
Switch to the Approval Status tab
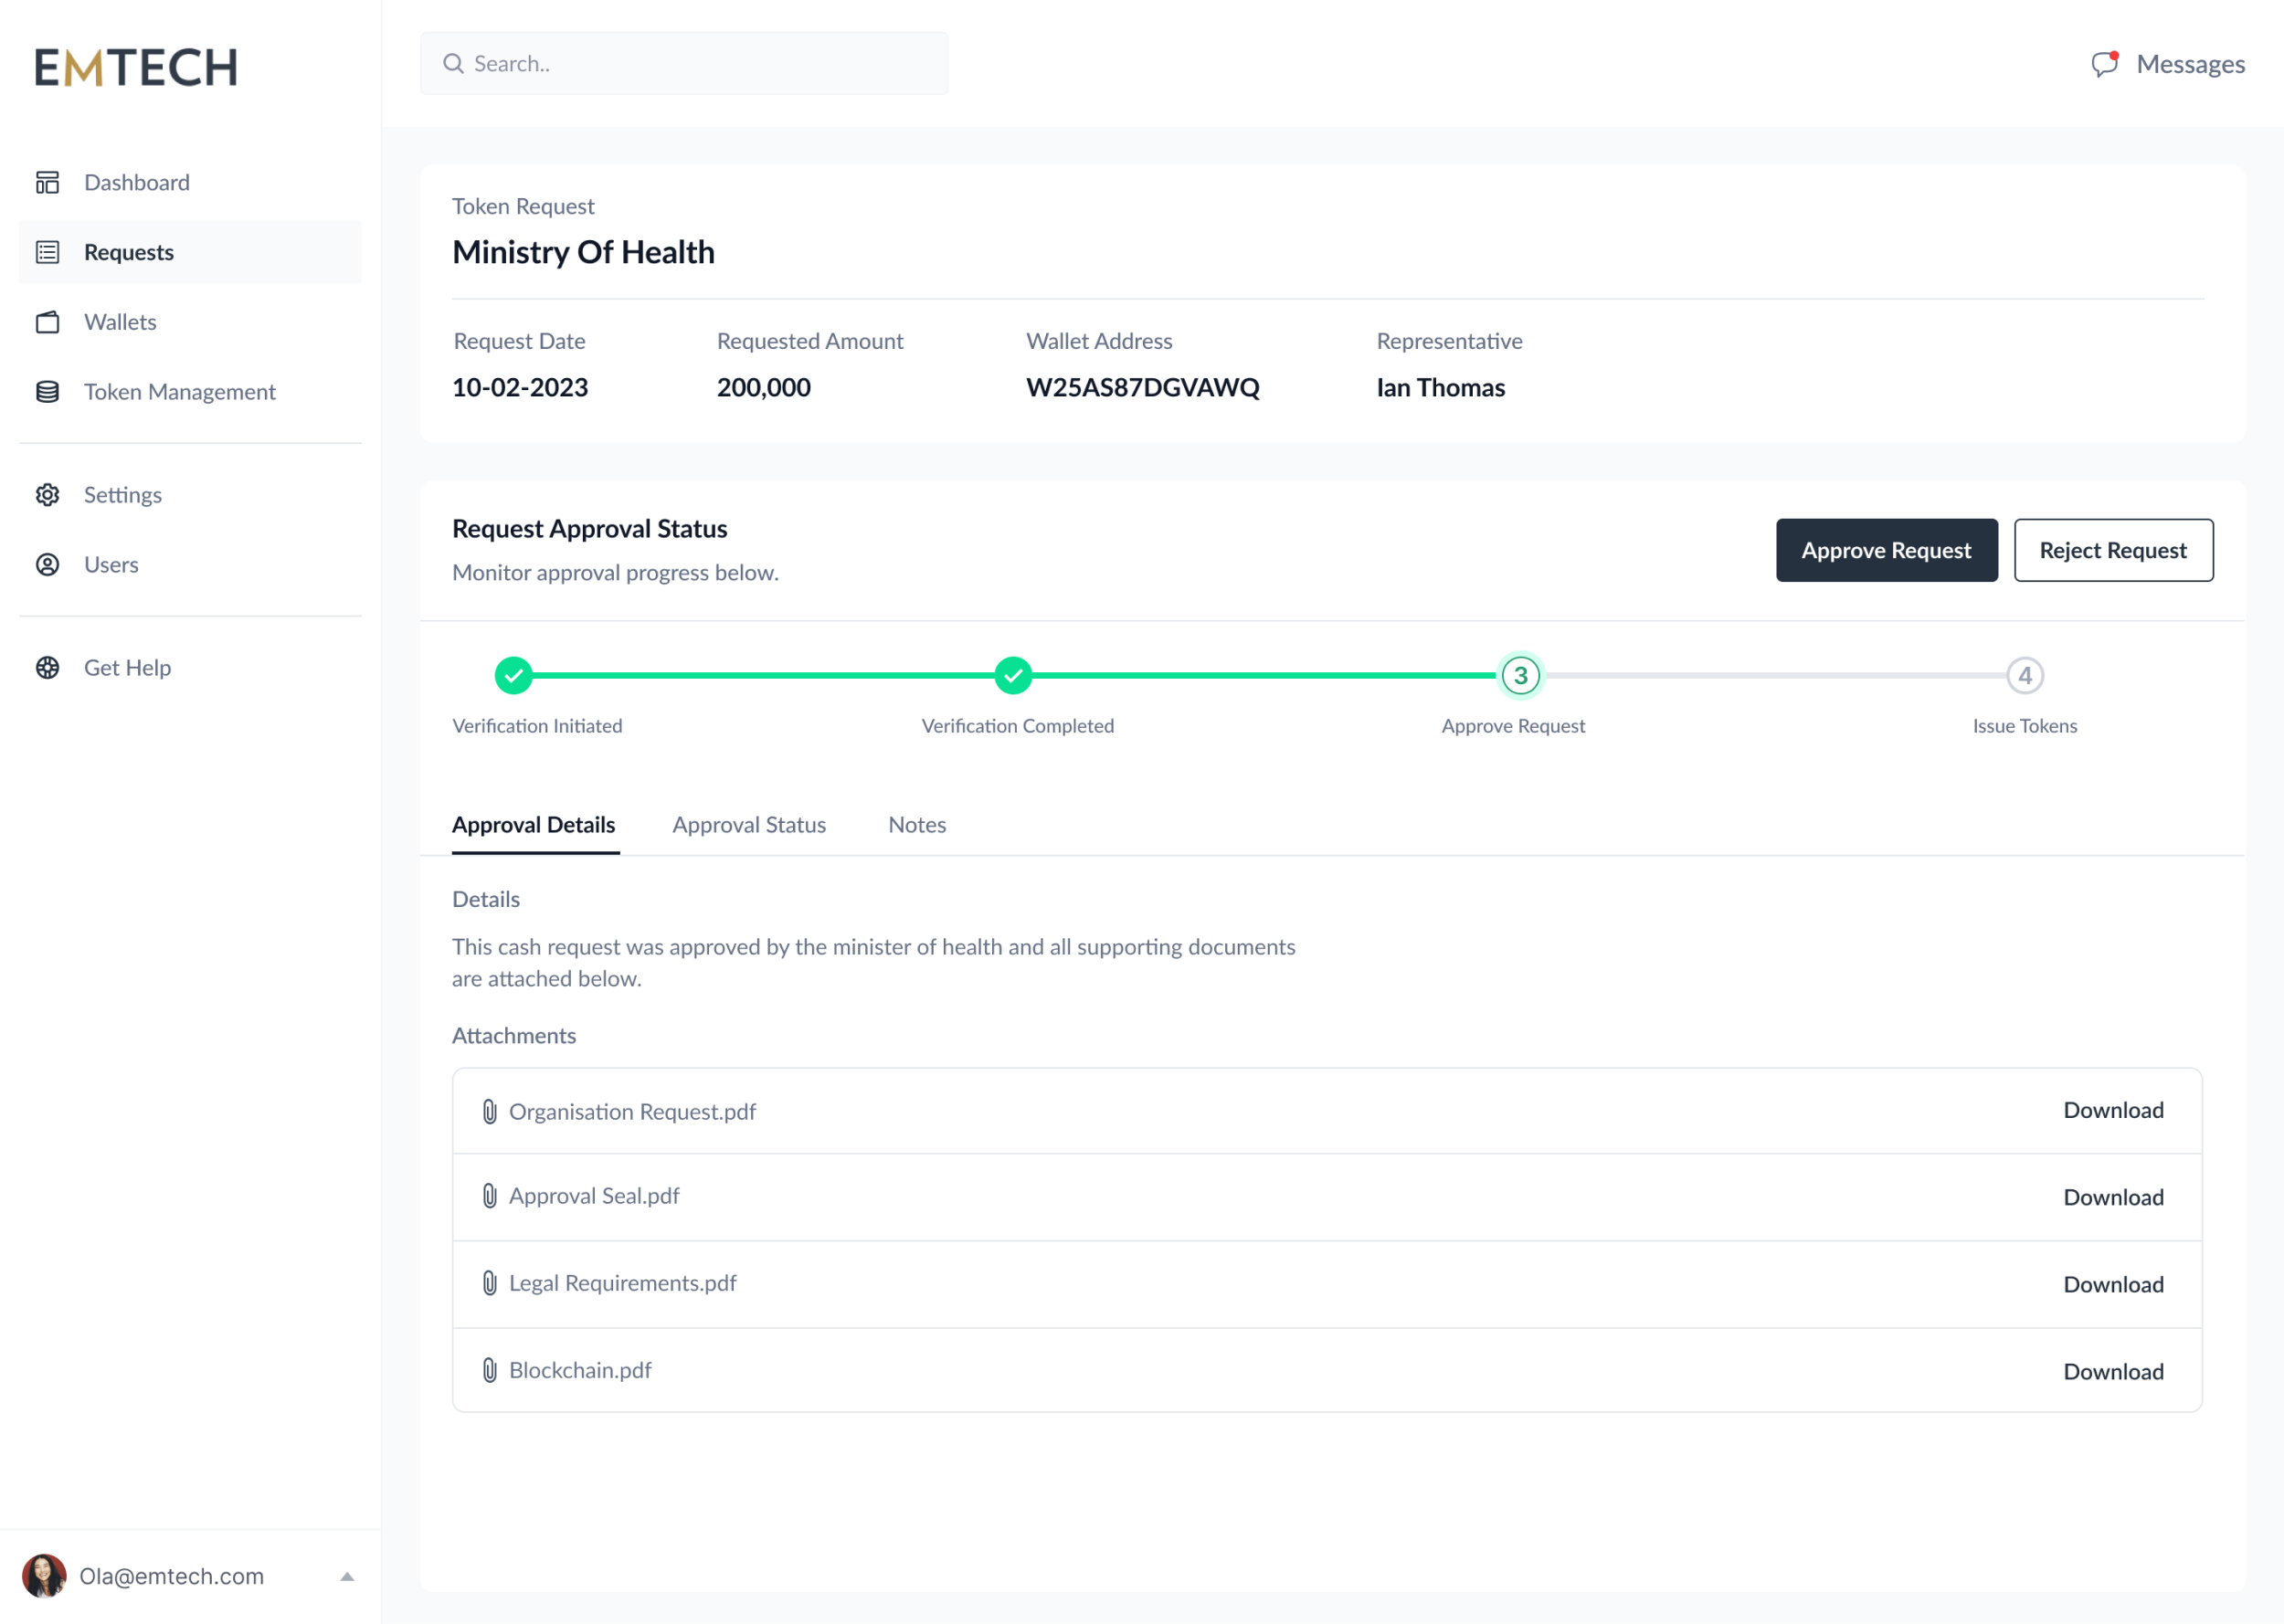click(x=749, y=825)
